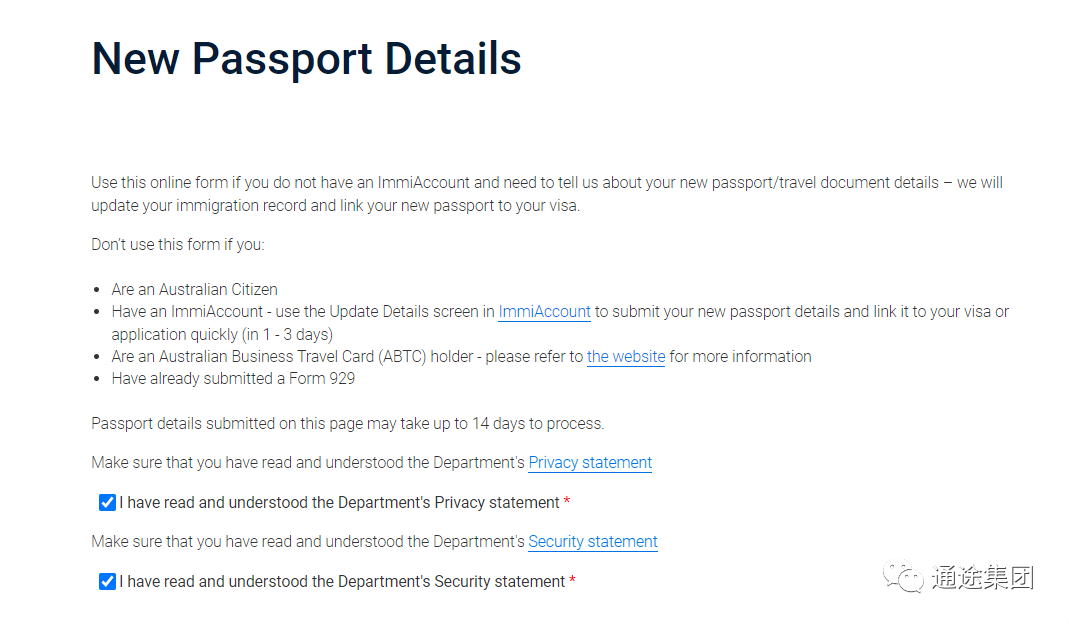The width and height of the screenshot is (1069, 624).
Task: Uncheck the Security statement checkbox
Action: pos(107,582)
